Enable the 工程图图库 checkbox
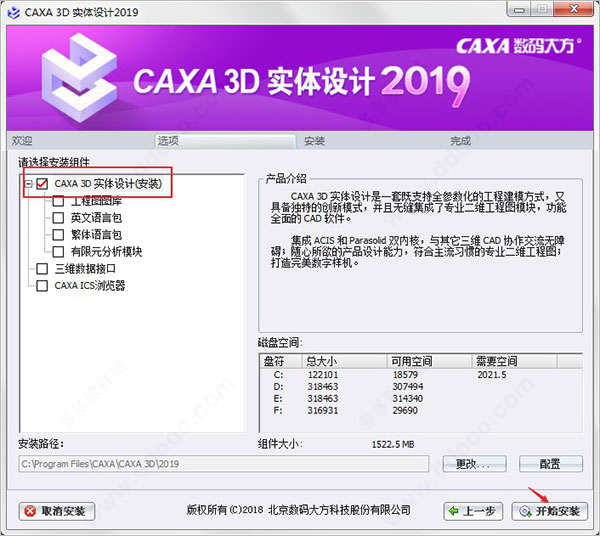The image size is (600, 536). [58, 201]
